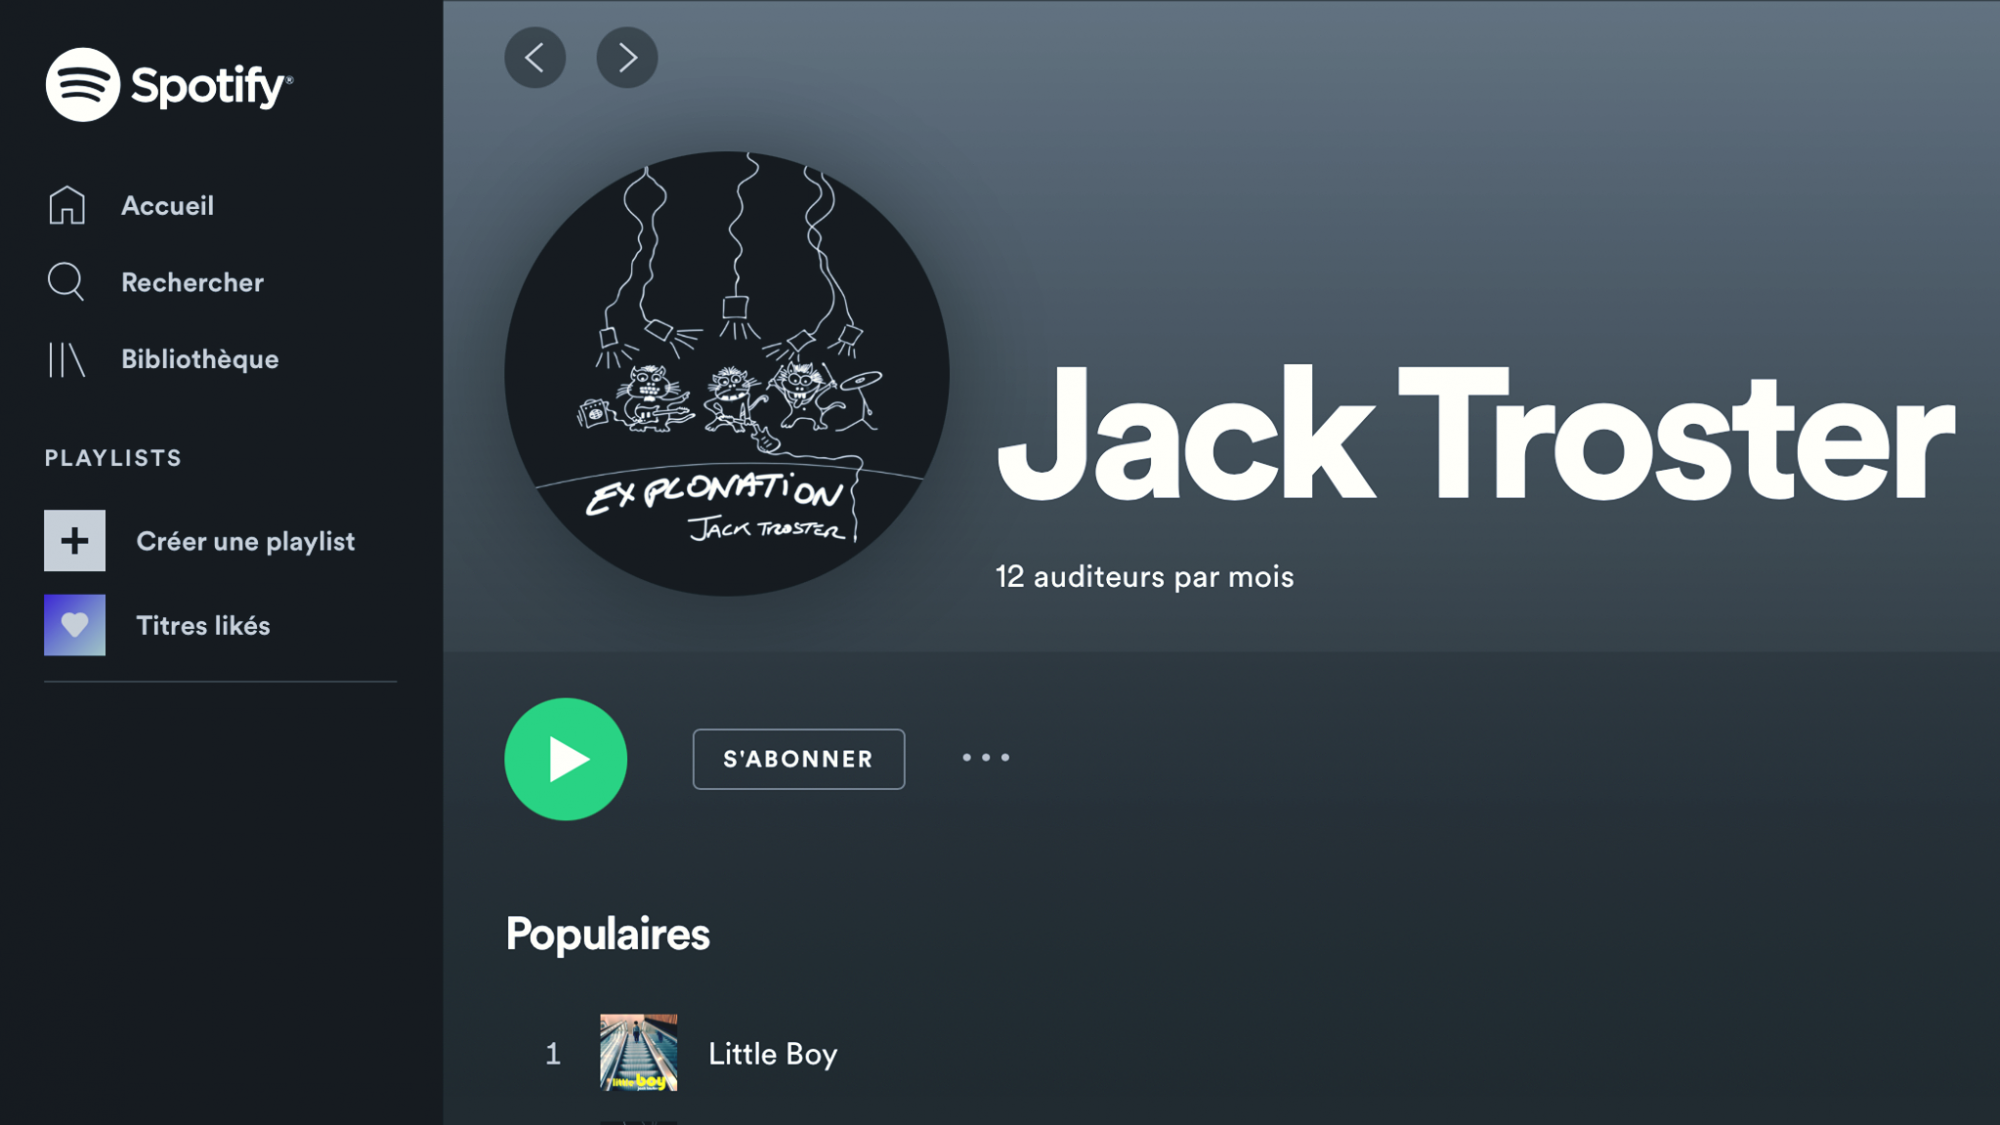Go forward with the right arrow
Image resolution: width=2000 pixels, height=1125 pixels.
tap(627, 57)
